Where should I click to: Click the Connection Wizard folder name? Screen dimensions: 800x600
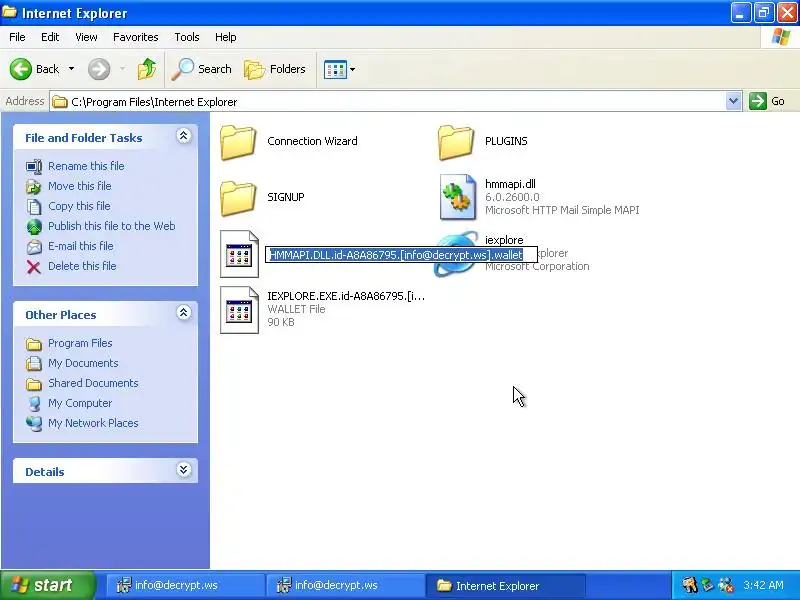click(x=312, y=141)
